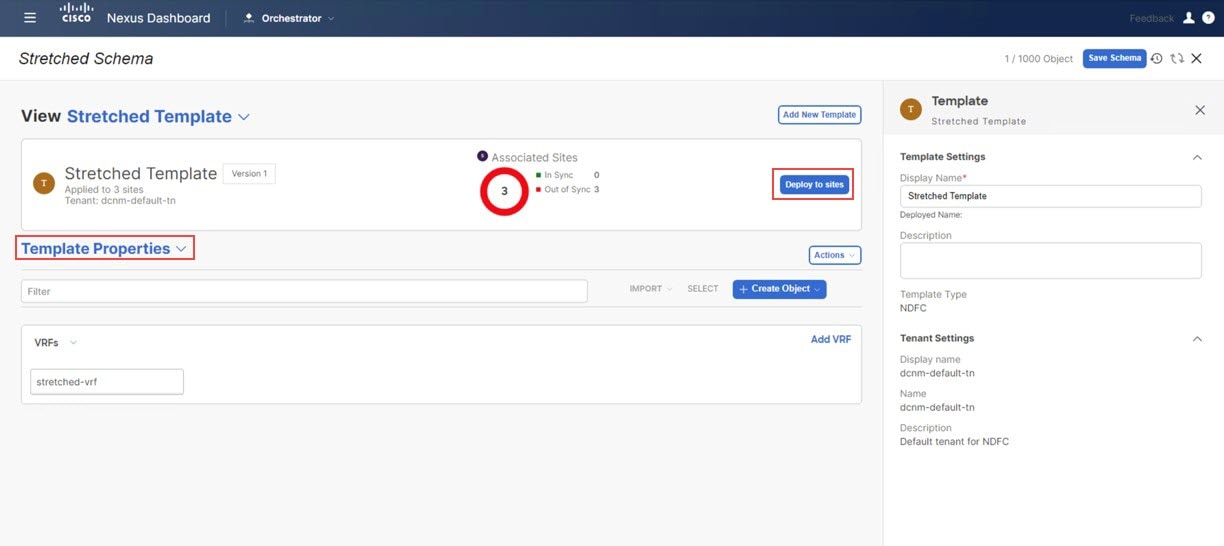Click the Add VRF link

[x=830, y=340]
